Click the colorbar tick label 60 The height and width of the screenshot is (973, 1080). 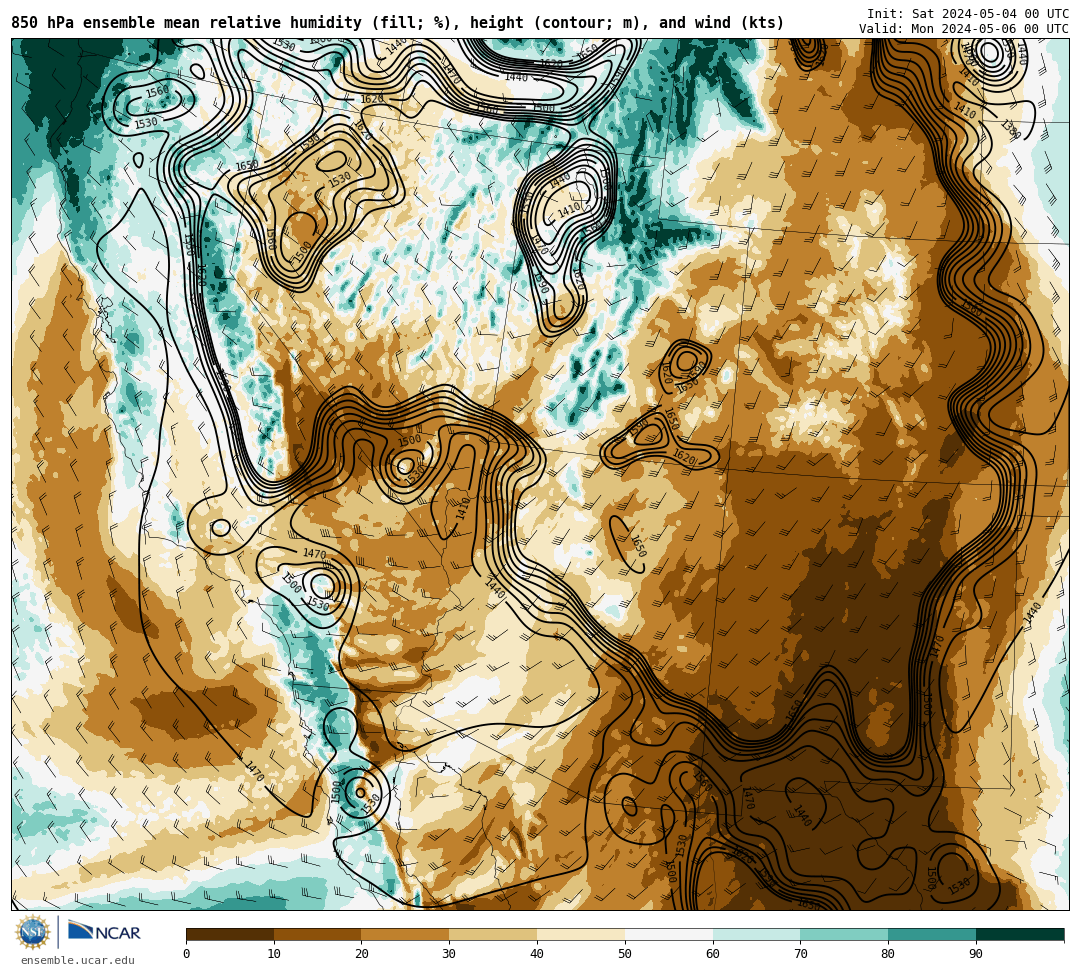pyautogui.click(x=713, y=954)
